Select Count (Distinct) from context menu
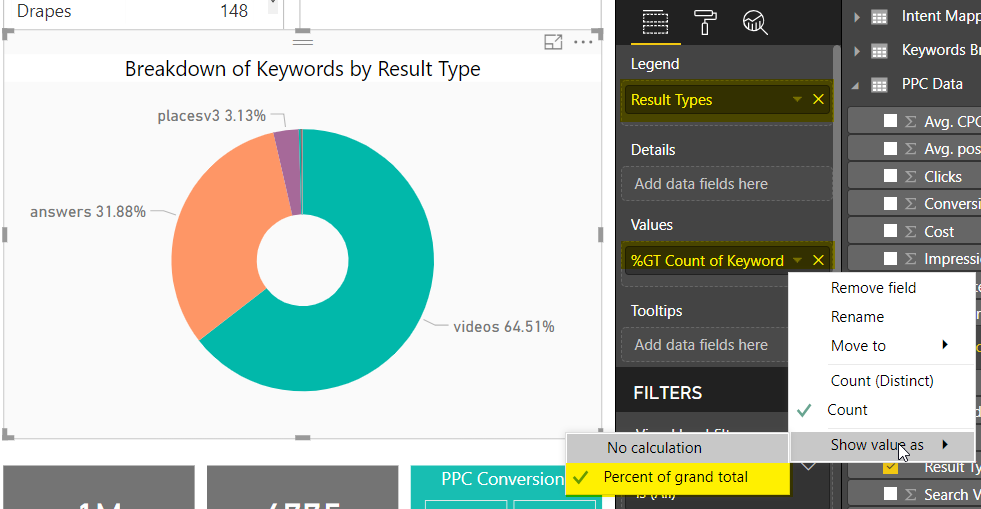Screen dimensions: 981x509 [x=882, y=380]
